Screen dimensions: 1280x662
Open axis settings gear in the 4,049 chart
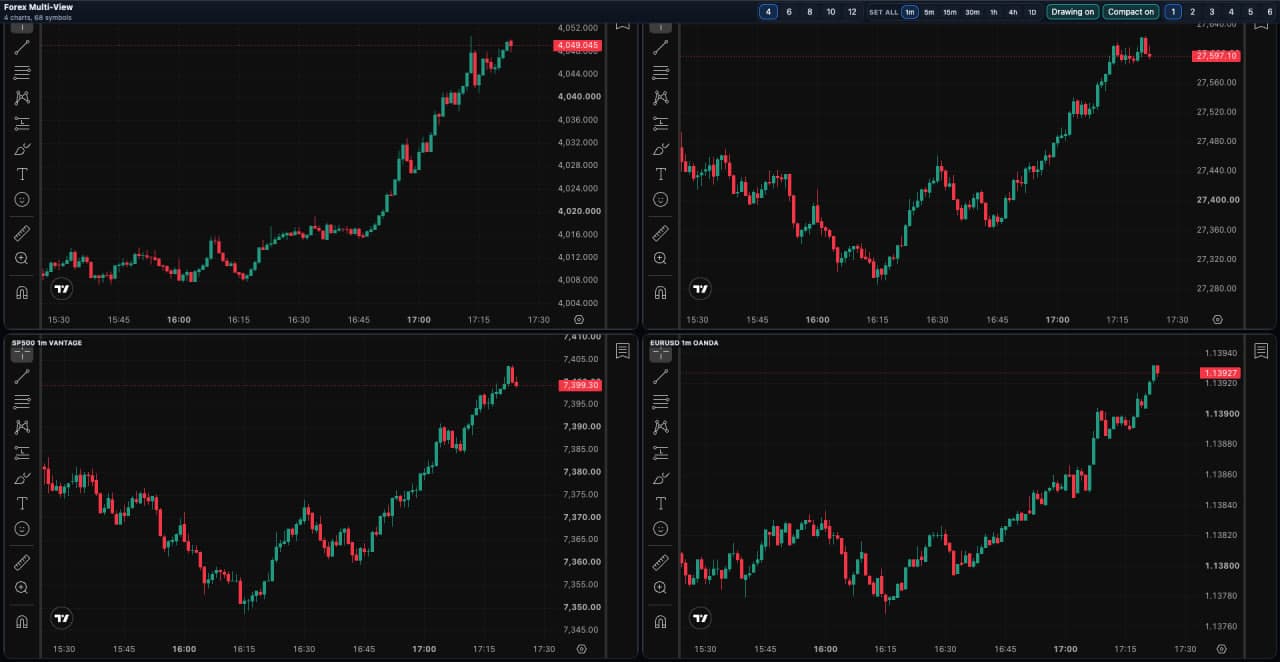point(579,320)
